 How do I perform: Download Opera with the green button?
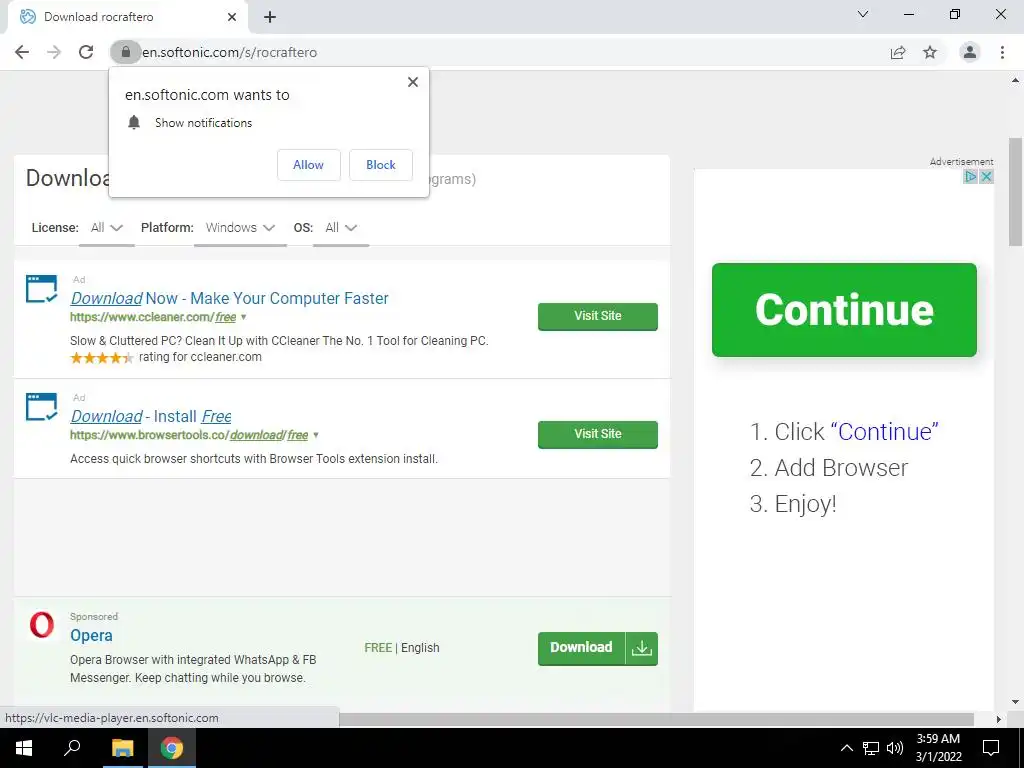581,648
